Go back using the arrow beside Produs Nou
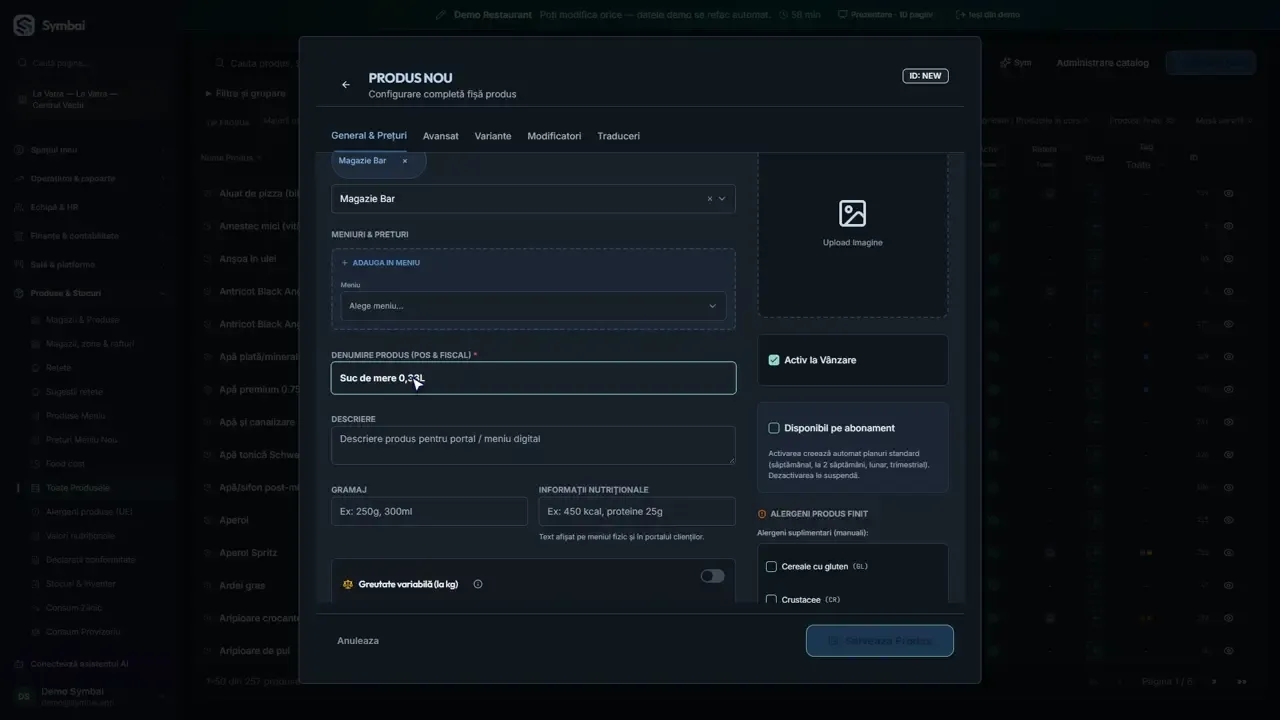Viewport: 1280px width, 720px height. pos(346,85)
